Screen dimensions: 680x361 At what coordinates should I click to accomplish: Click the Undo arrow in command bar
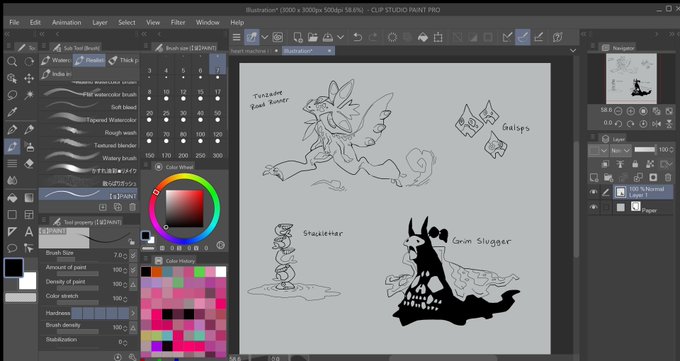coord(357,38)
